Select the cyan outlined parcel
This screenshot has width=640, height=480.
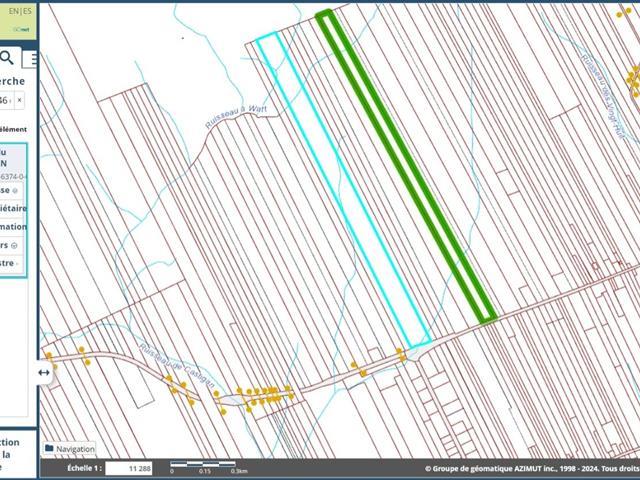(x=343, y=190)
